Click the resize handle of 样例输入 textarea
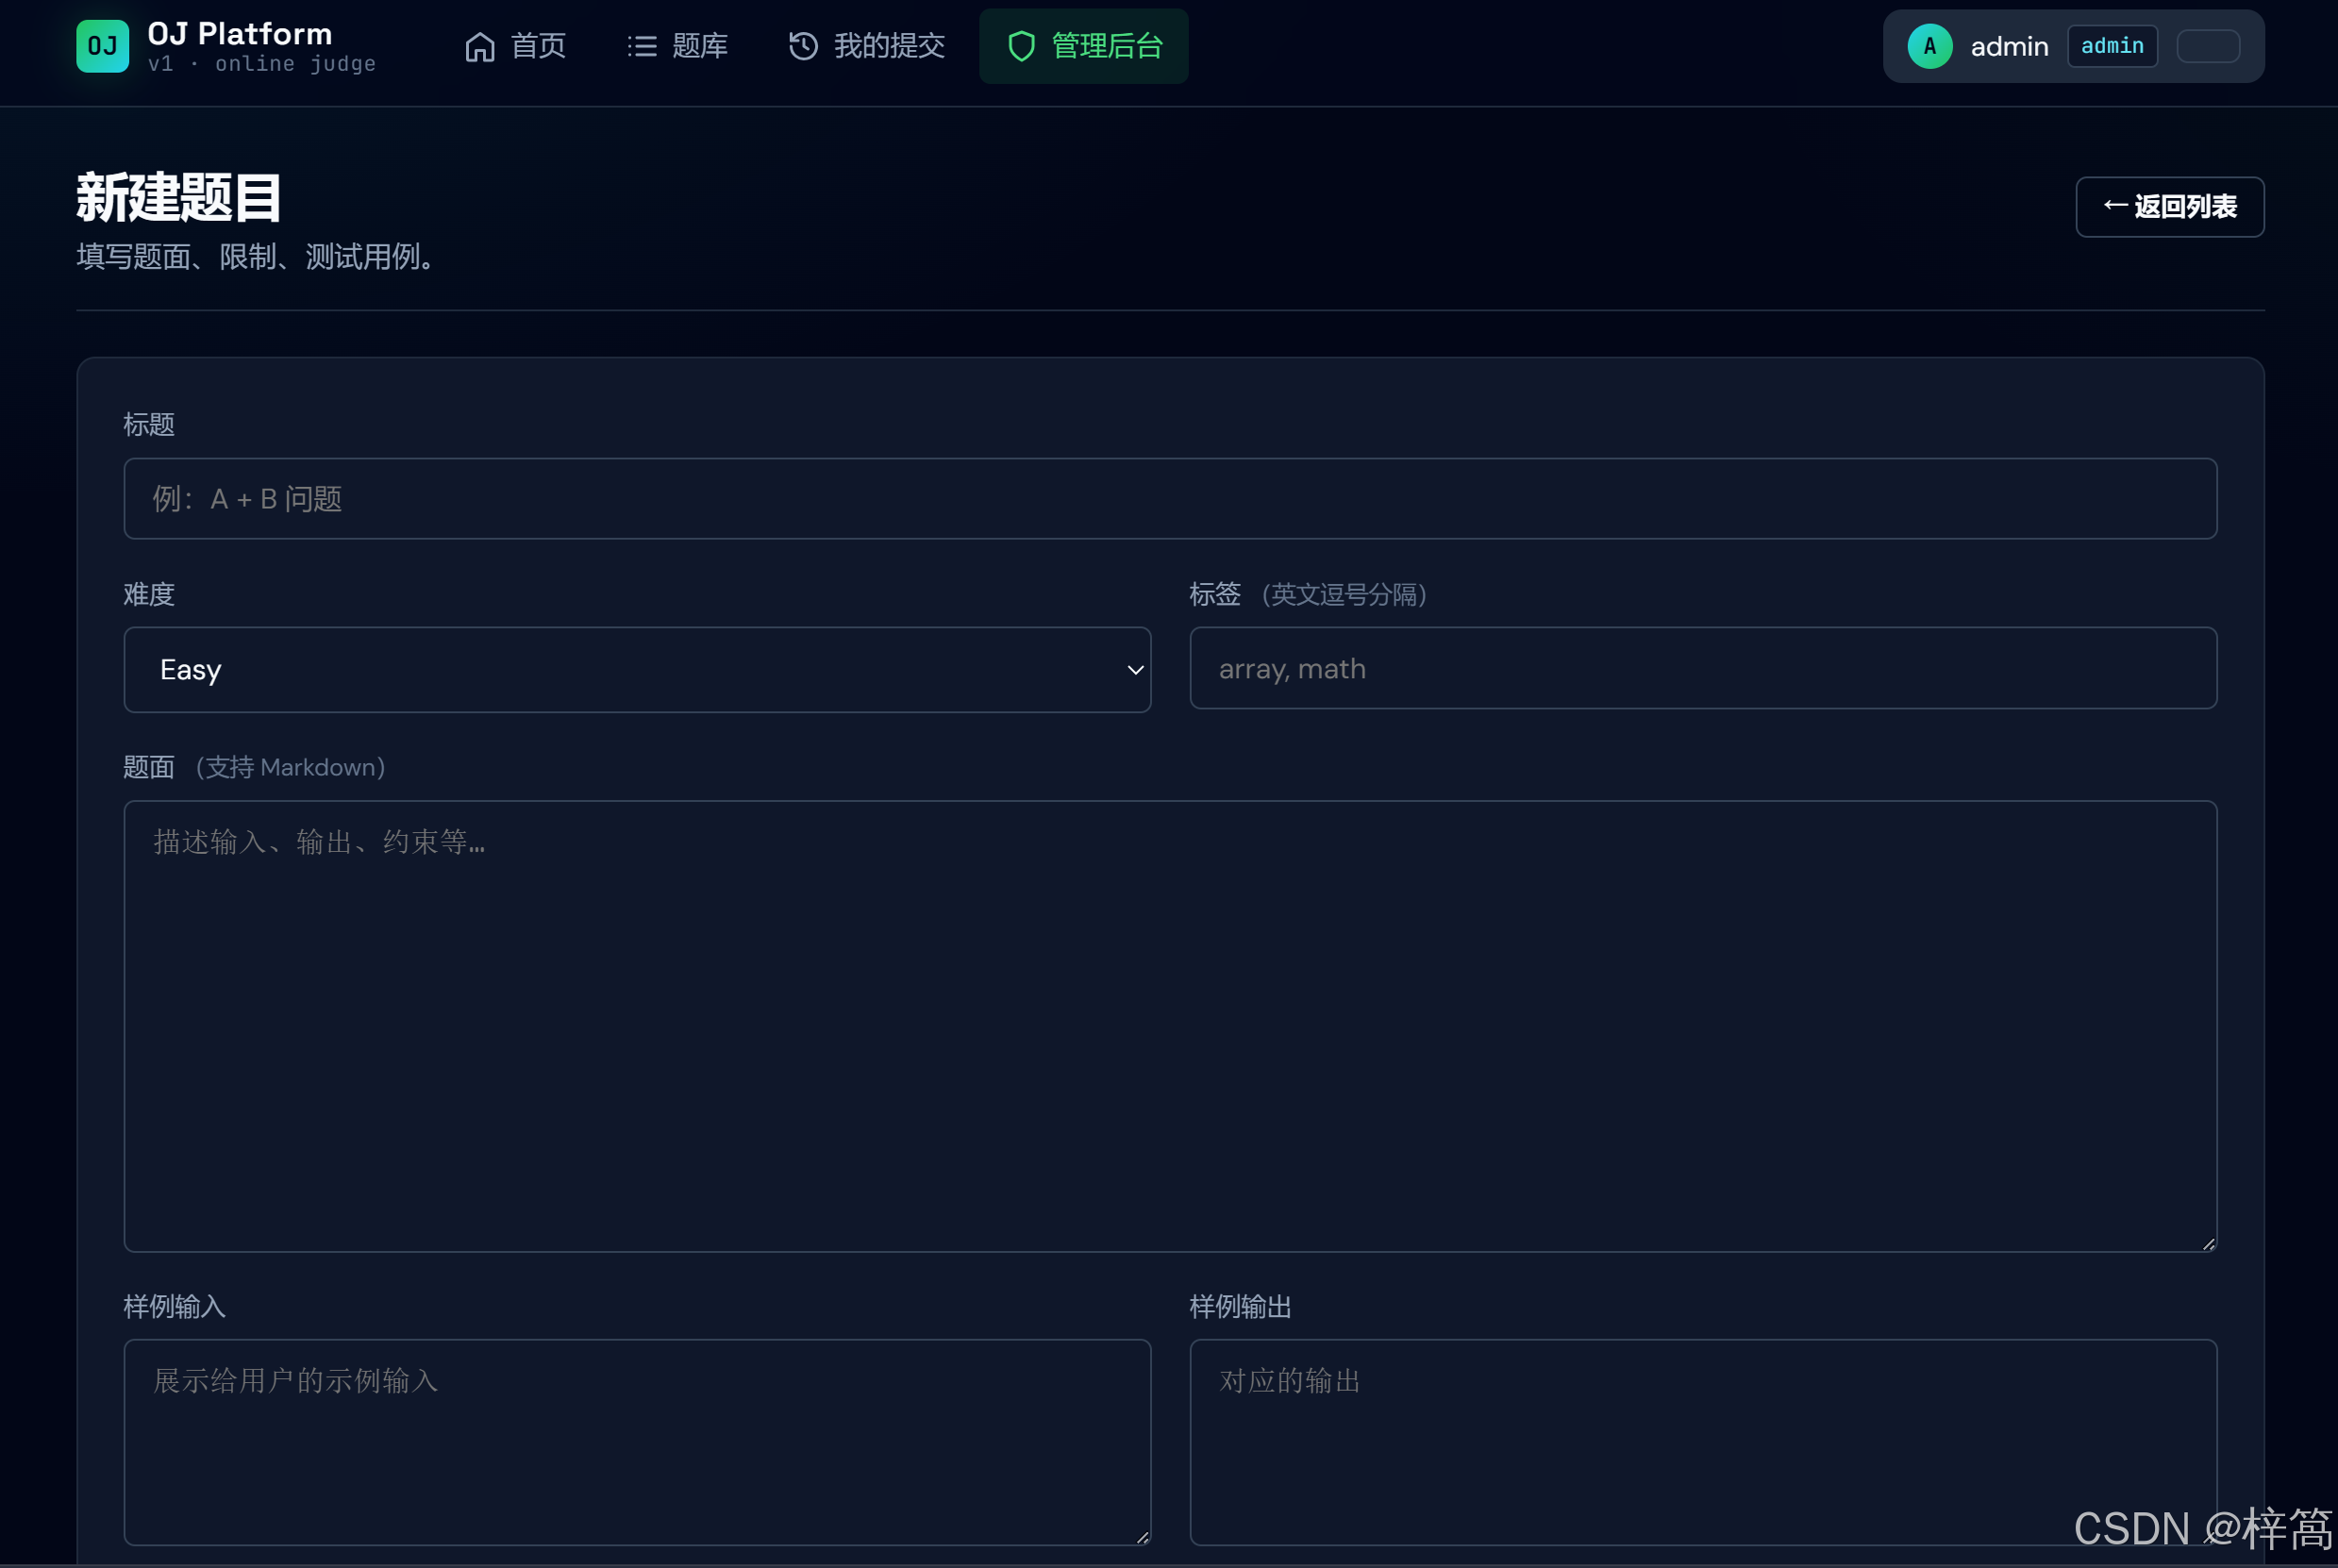 (1142, 1537)
